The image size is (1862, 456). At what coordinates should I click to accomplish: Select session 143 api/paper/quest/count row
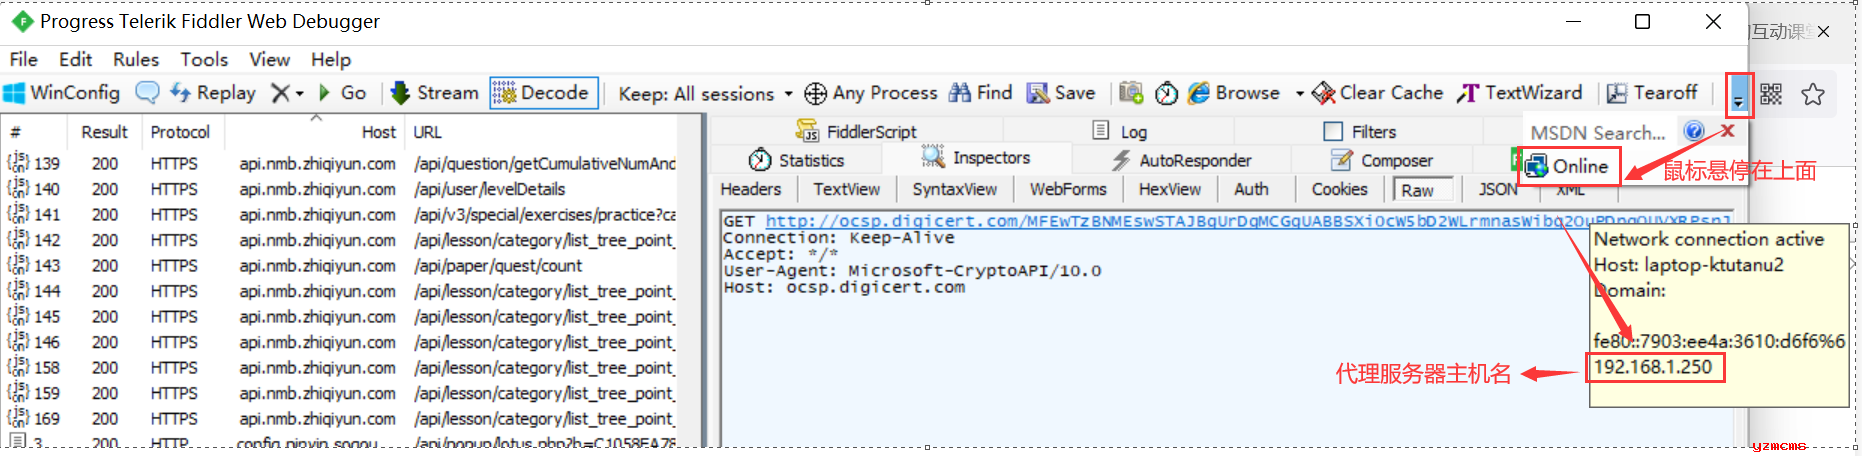(340, 265)
